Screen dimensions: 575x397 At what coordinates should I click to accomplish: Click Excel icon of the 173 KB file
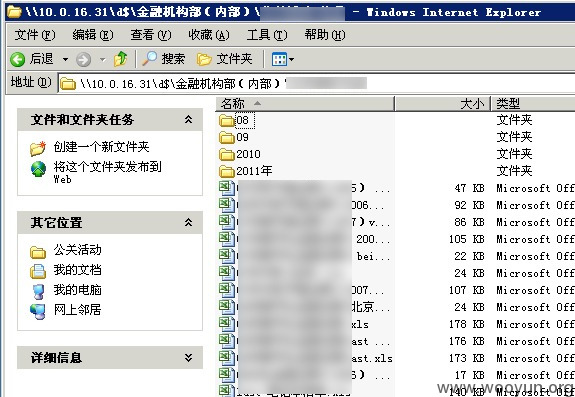[x=227, y=358]
